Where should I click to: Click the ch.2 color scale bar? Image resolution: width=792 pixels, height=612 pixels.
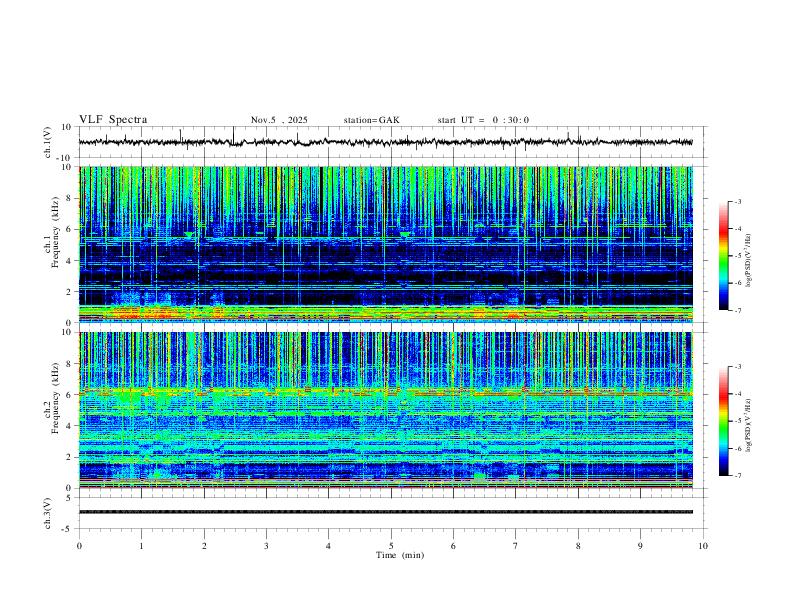724,421
